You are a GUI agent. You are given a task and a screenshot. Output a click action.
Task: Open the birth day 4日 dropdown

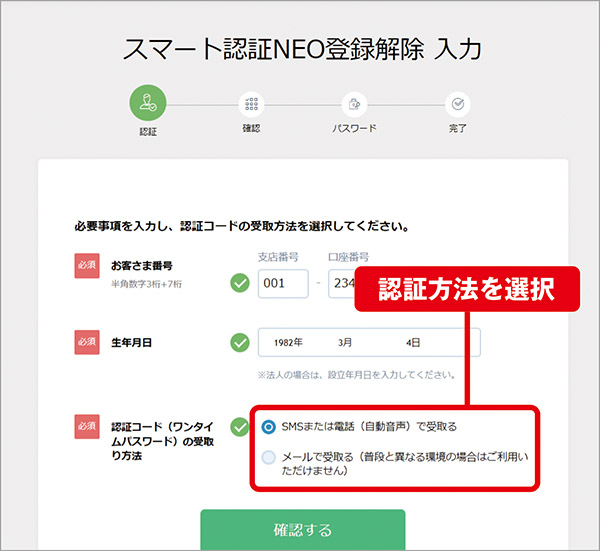[x=413, y=342]
